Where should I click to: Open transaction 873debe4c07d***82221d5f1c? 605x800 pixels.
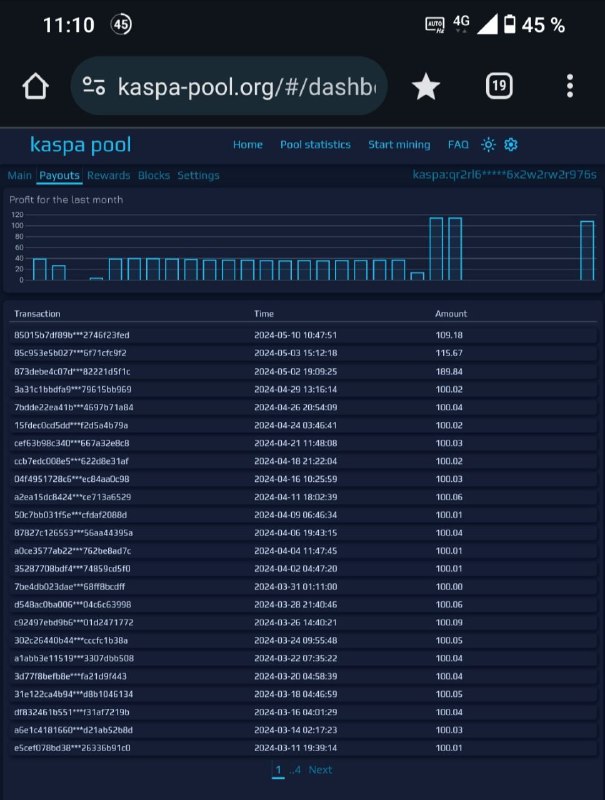tap(72, 371)
